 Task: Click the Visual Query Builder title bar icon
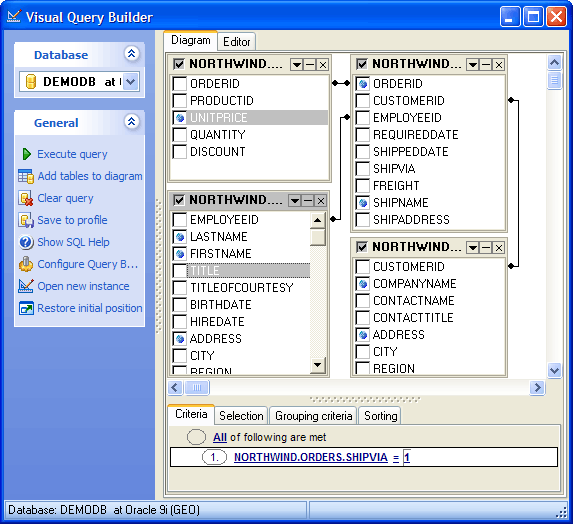coord(14,17)
